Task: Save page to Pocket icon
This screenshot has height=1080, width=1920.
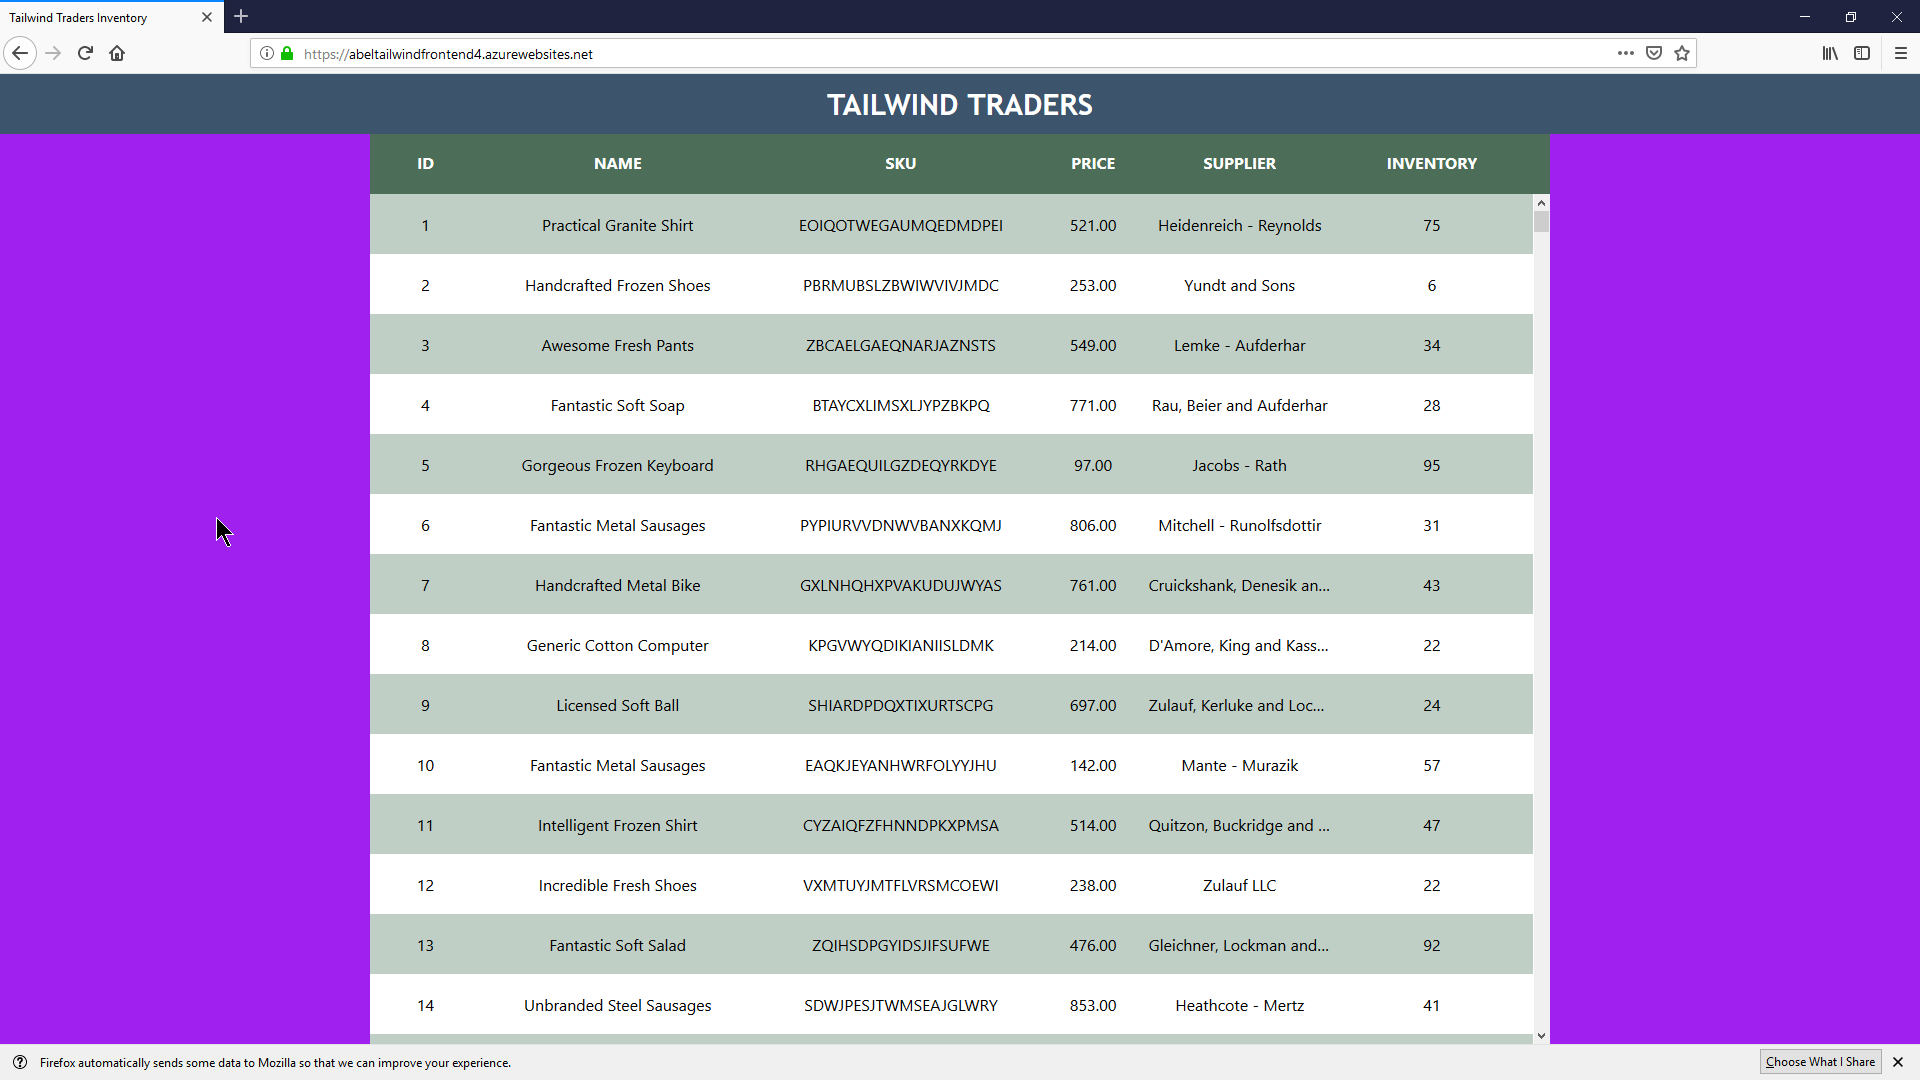Action: tap(1654, 53)
